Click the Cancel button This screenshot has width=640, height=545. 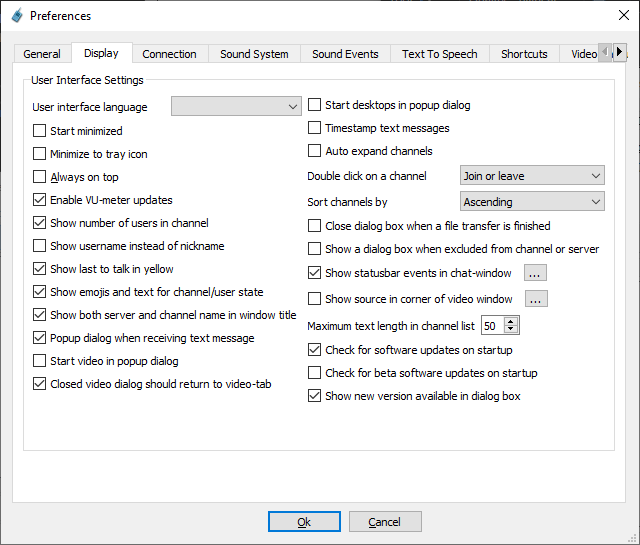coord(384,522)
